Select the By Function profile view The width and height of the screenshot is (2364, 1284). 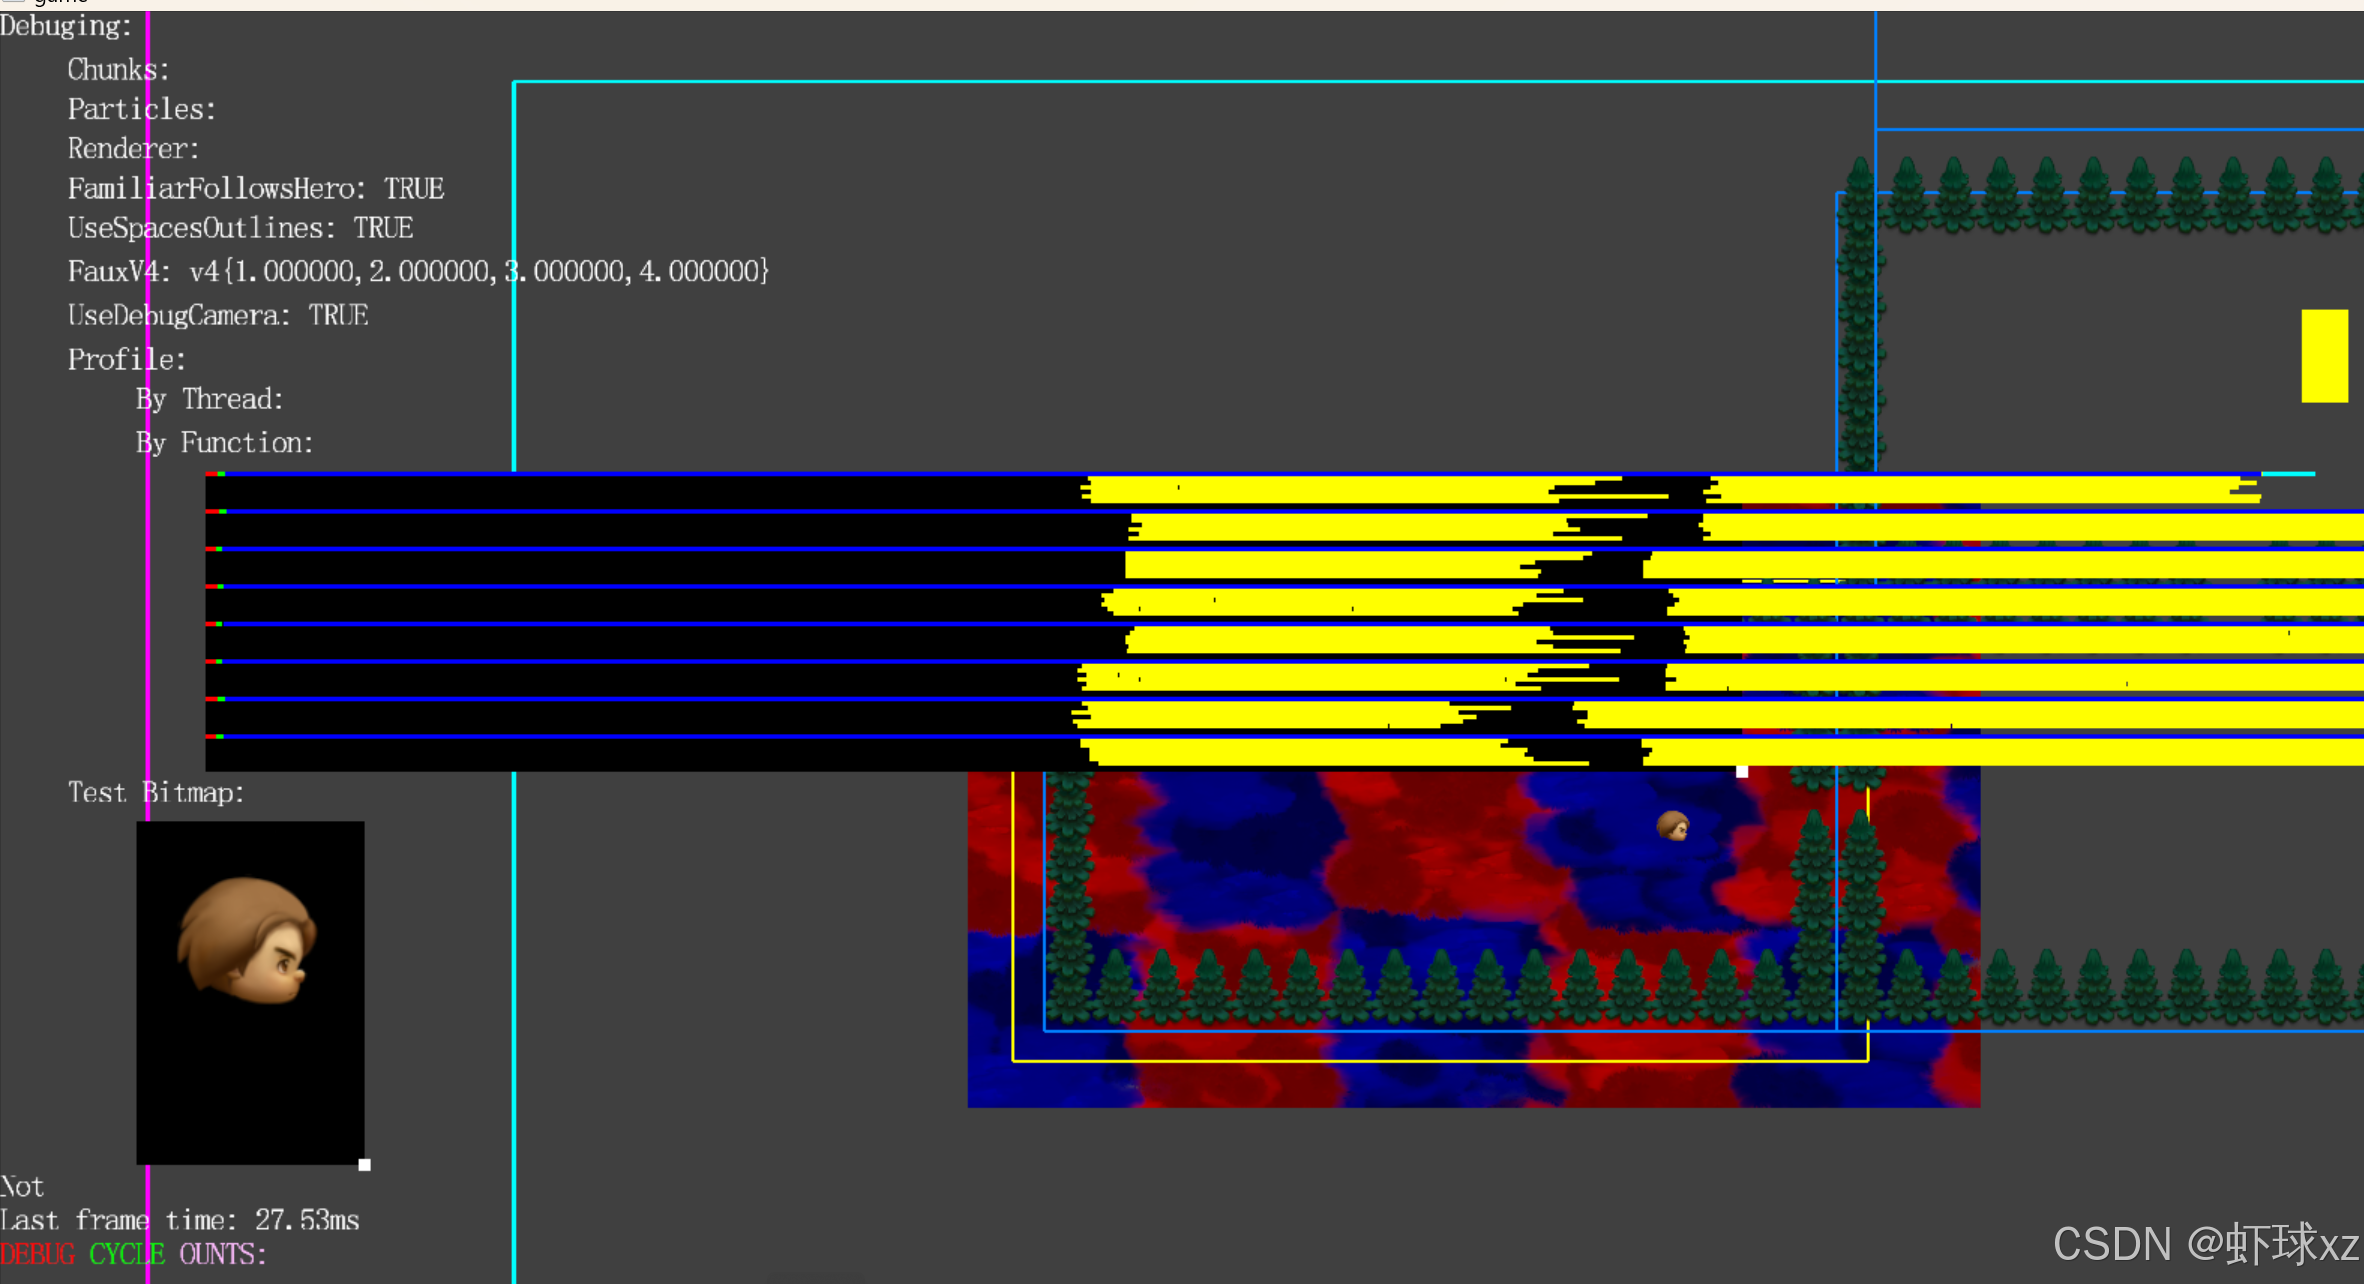coord(224,443)
